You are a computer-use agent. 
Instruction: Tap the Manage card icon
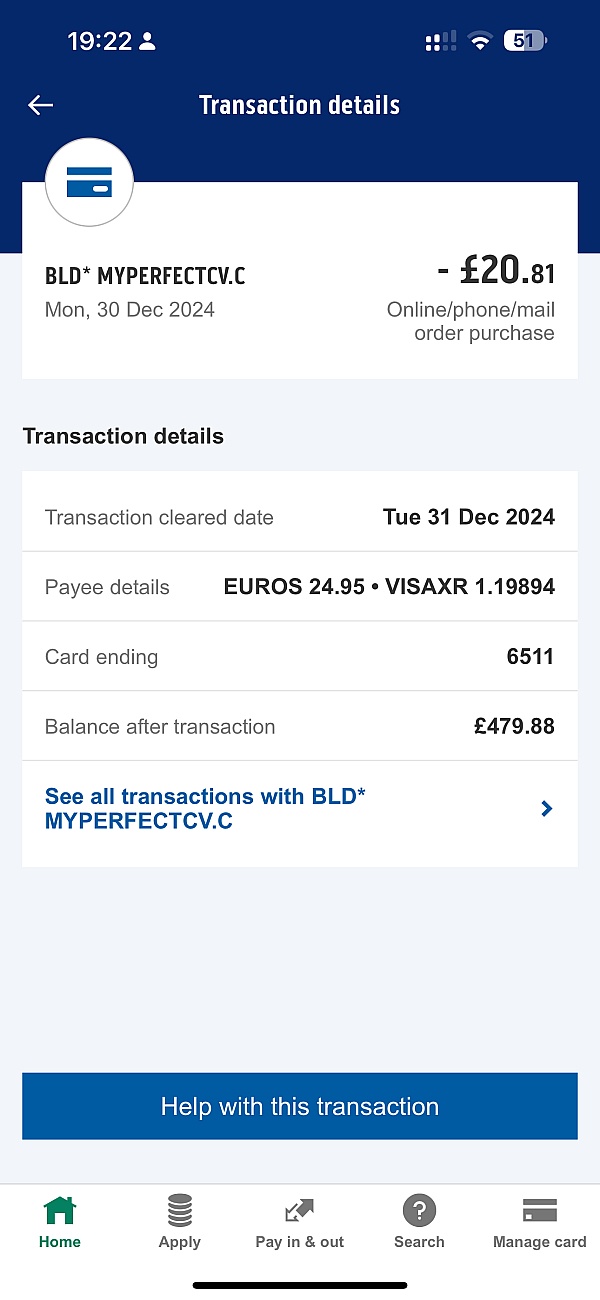click(x=540, y=1211)
